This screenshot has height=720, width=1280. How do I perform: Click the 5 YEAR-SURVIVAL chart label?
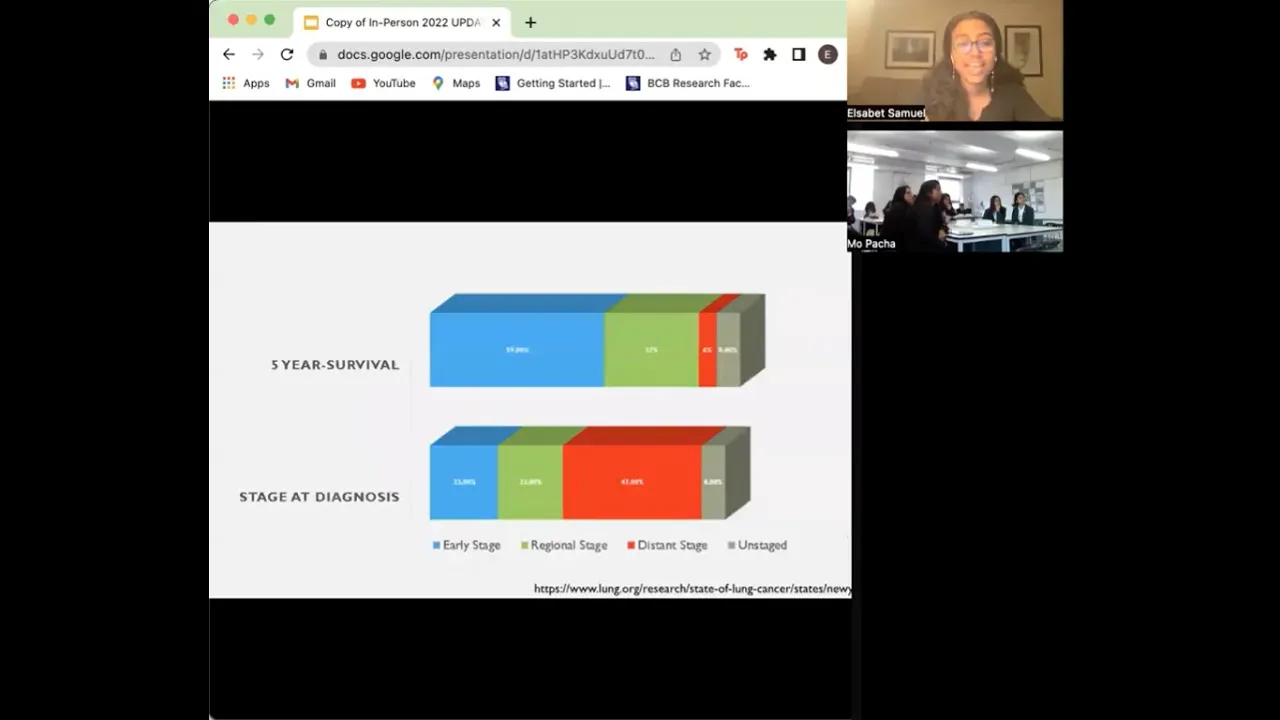[x=335, y=365]
